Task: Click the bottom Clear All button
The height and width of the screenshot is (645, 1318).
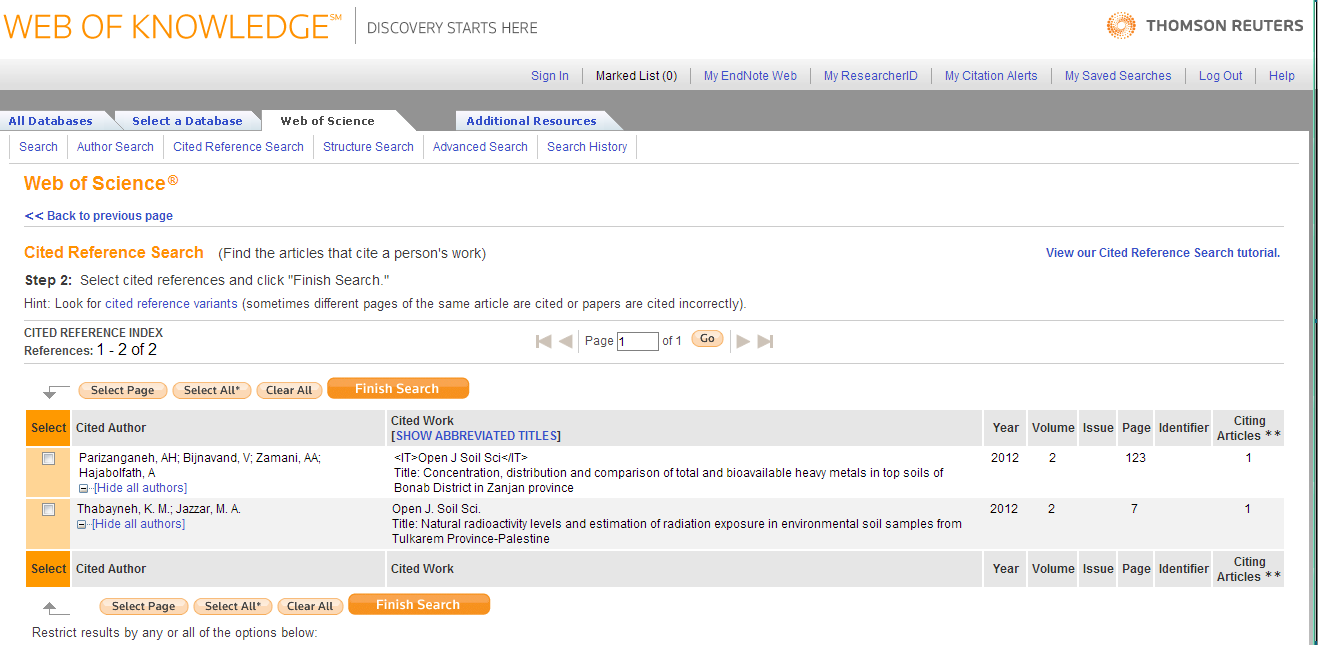Action: click(x=310, y=607)
